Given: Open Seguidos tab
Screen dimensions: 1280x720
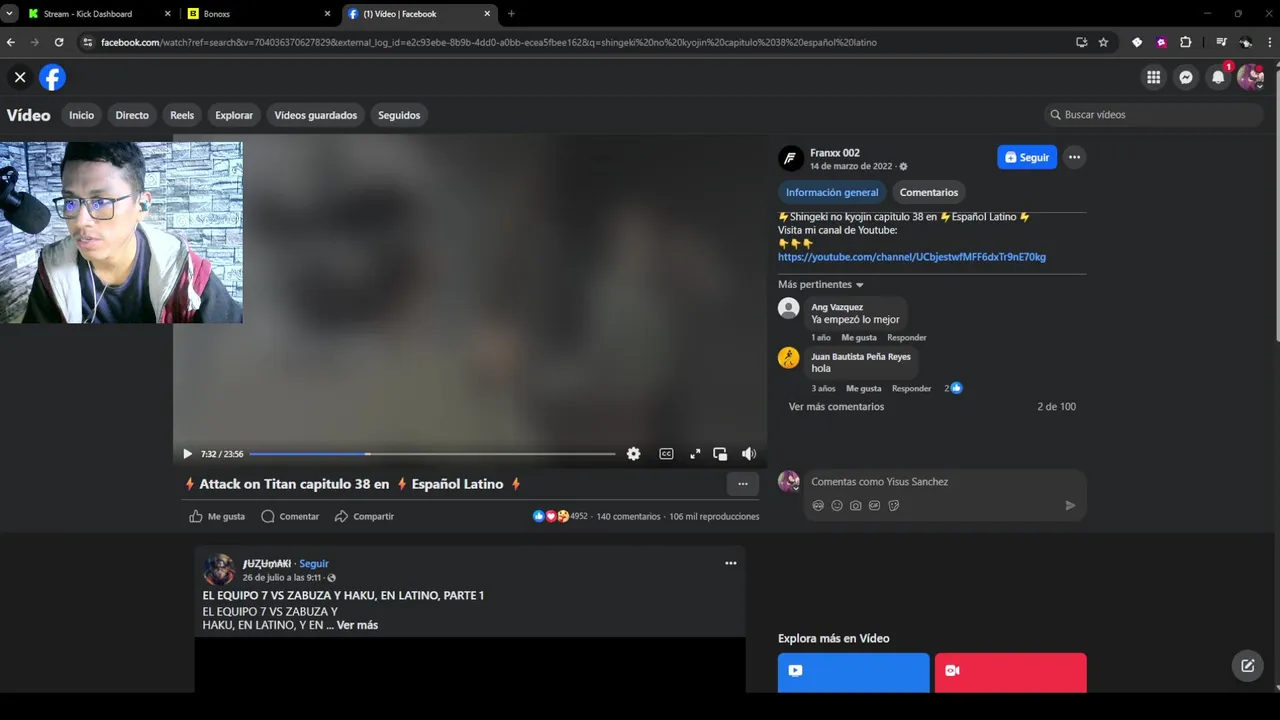Looking at the screenshot, I should (x=399, y=115).
